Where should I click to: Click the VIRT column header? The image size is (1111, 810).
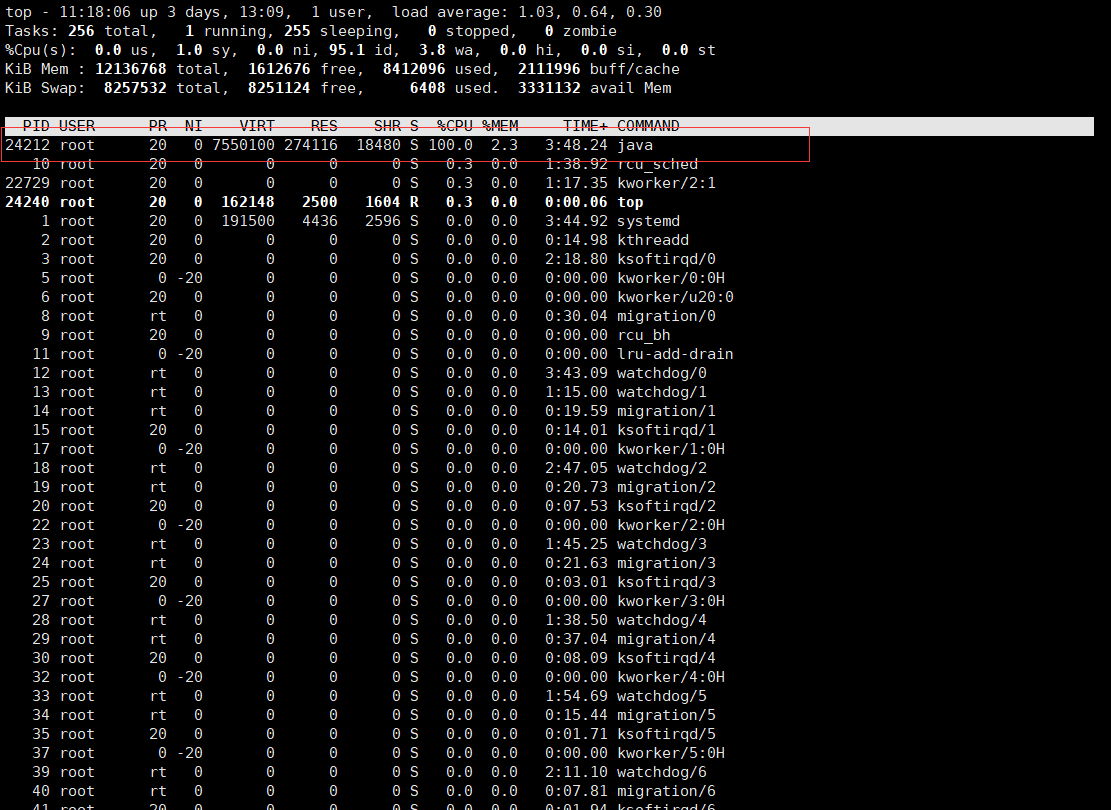tap(256, 126)
